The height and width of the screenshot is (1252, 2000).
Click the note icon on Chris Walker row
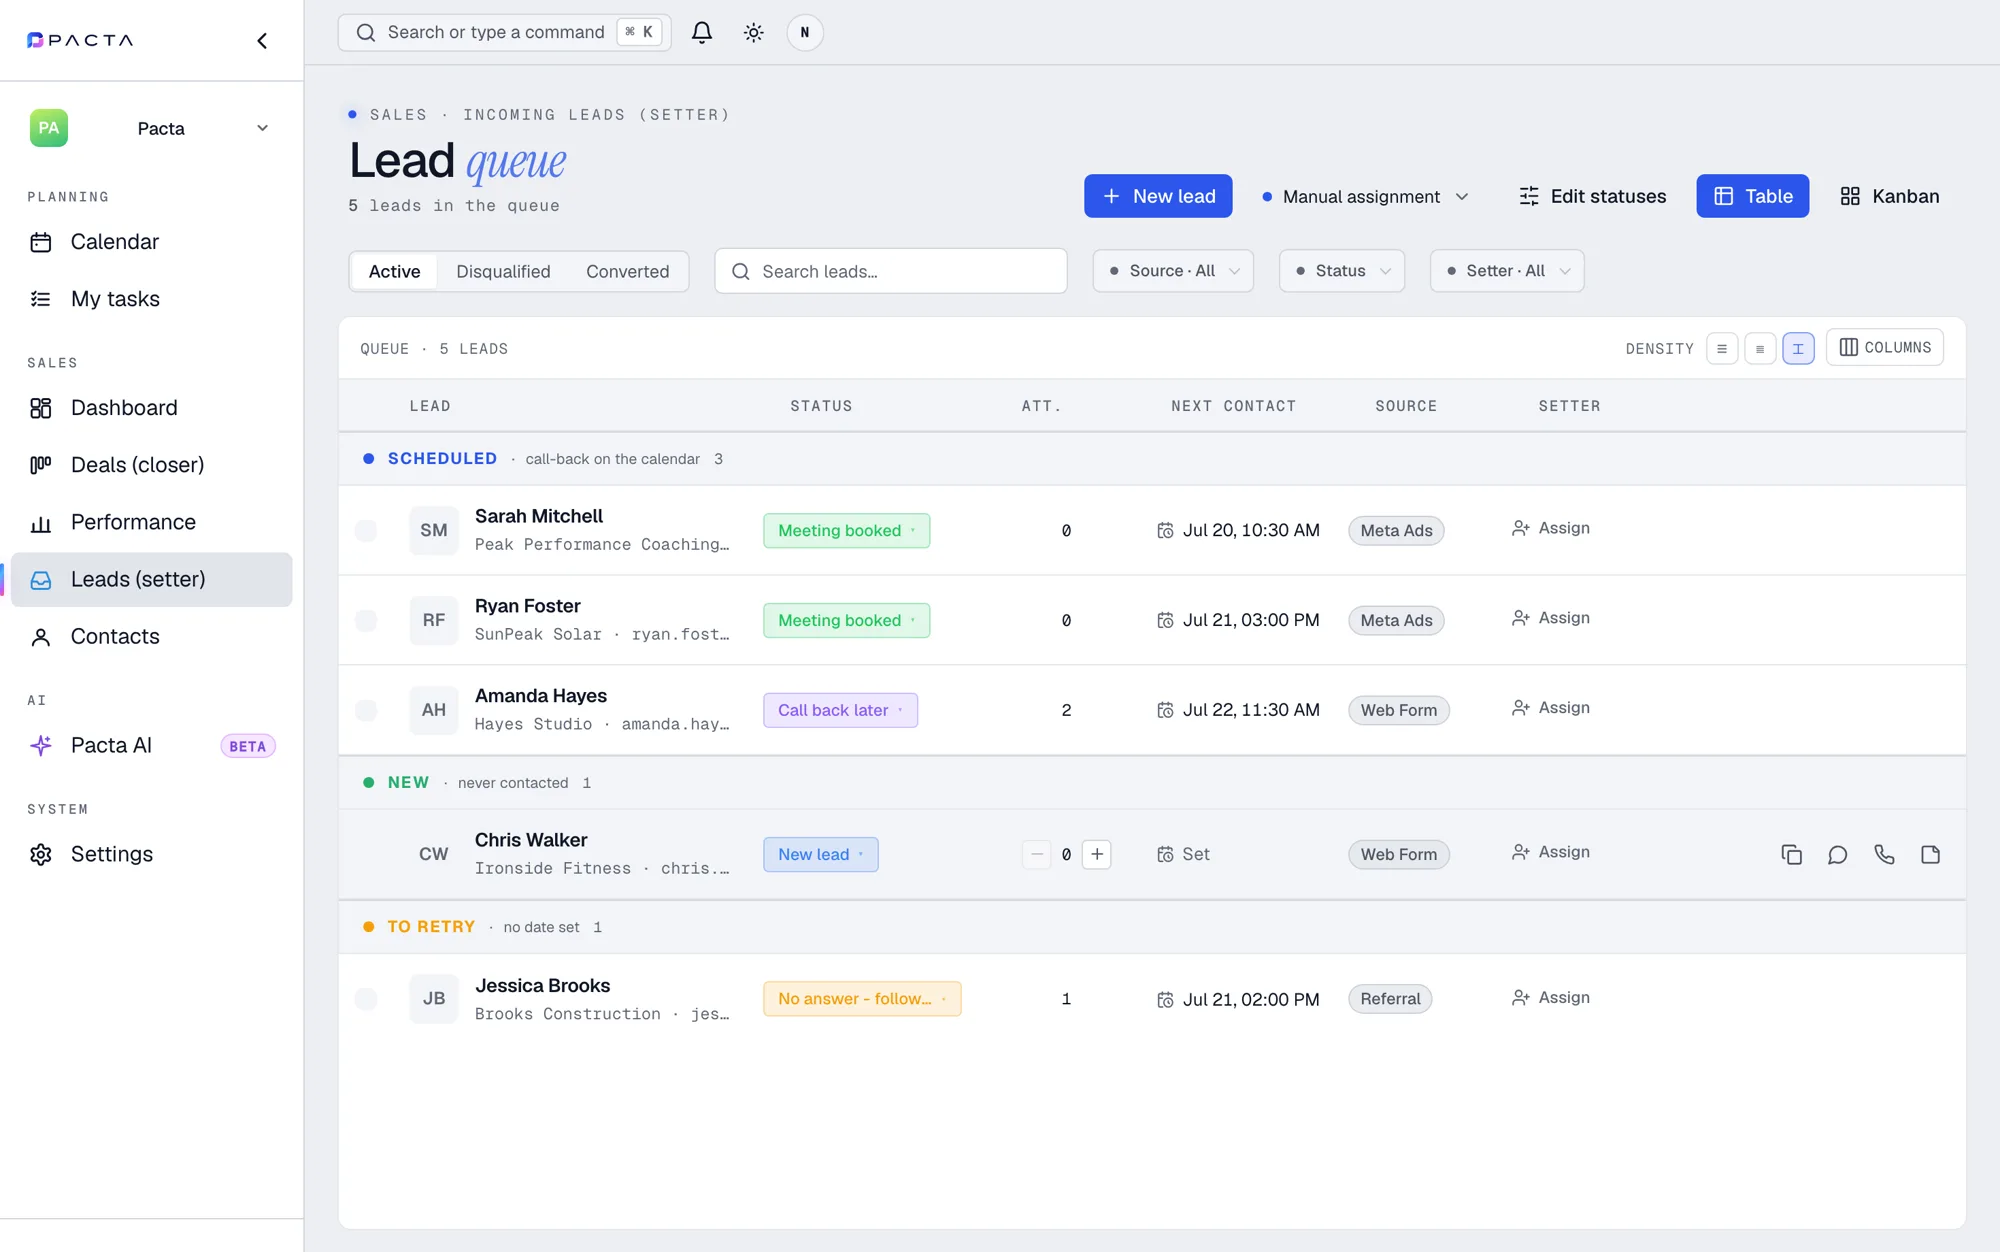point(1930,854)
